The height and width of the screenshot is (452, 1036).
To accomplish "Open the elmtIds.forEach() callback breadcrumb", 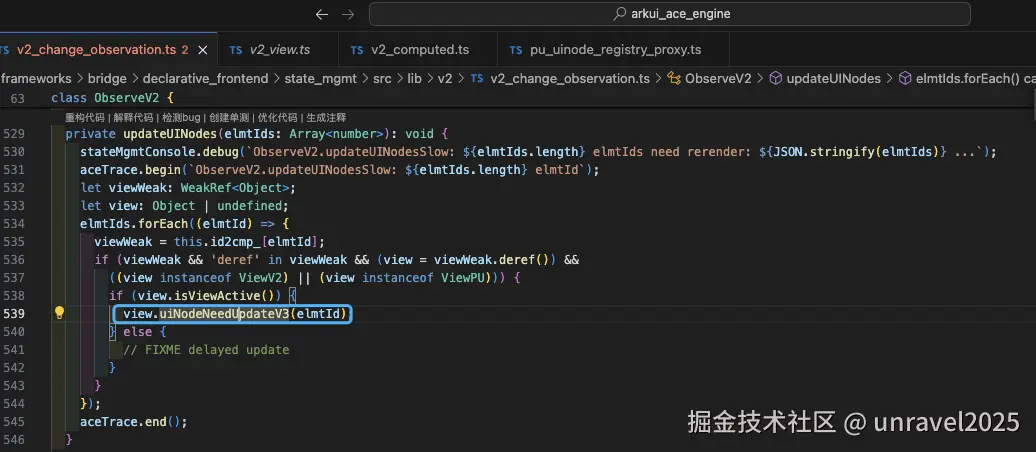I will [x=968, y=79].
